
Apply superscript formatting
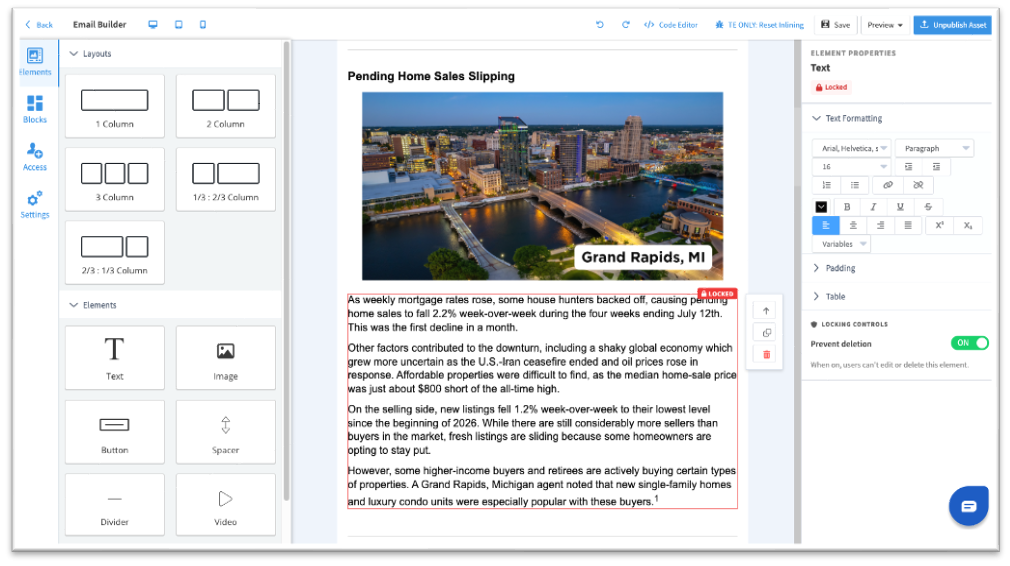[x=939, y=225]
